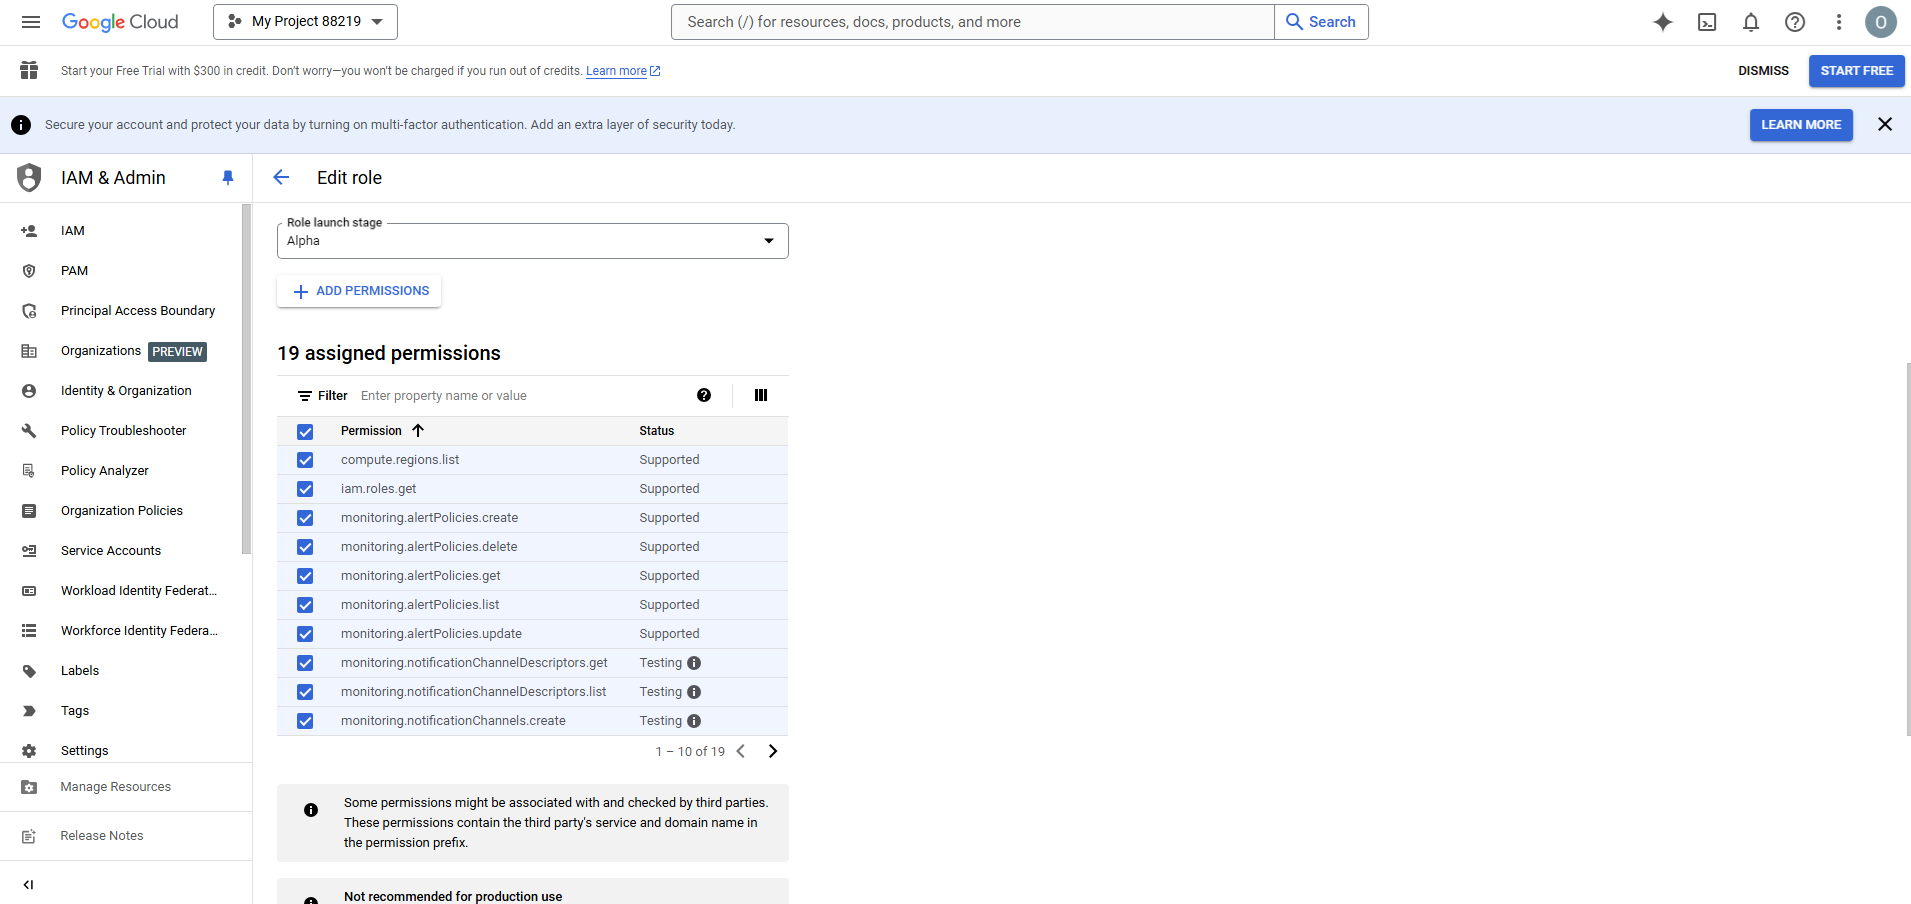The image size is (1911, 904).
Task: Dismiss the free trial banner
Action: (x=1763, y=71)
